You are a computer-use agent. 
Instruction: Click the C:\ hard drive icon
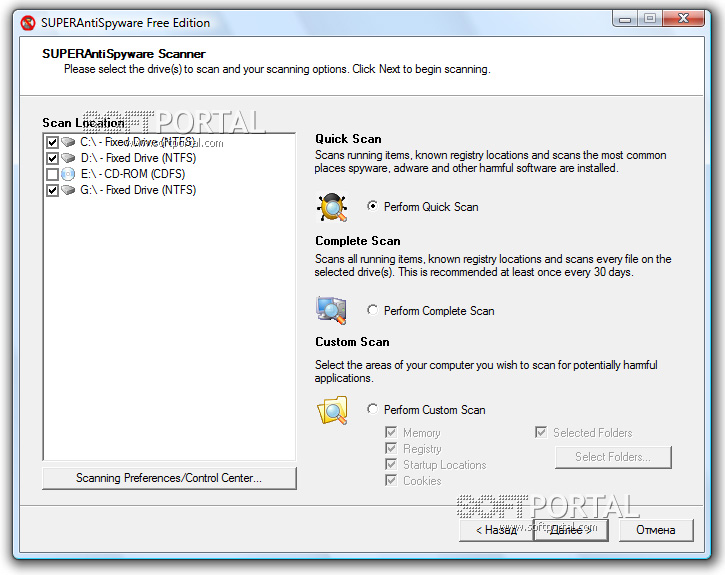[68, 142]
